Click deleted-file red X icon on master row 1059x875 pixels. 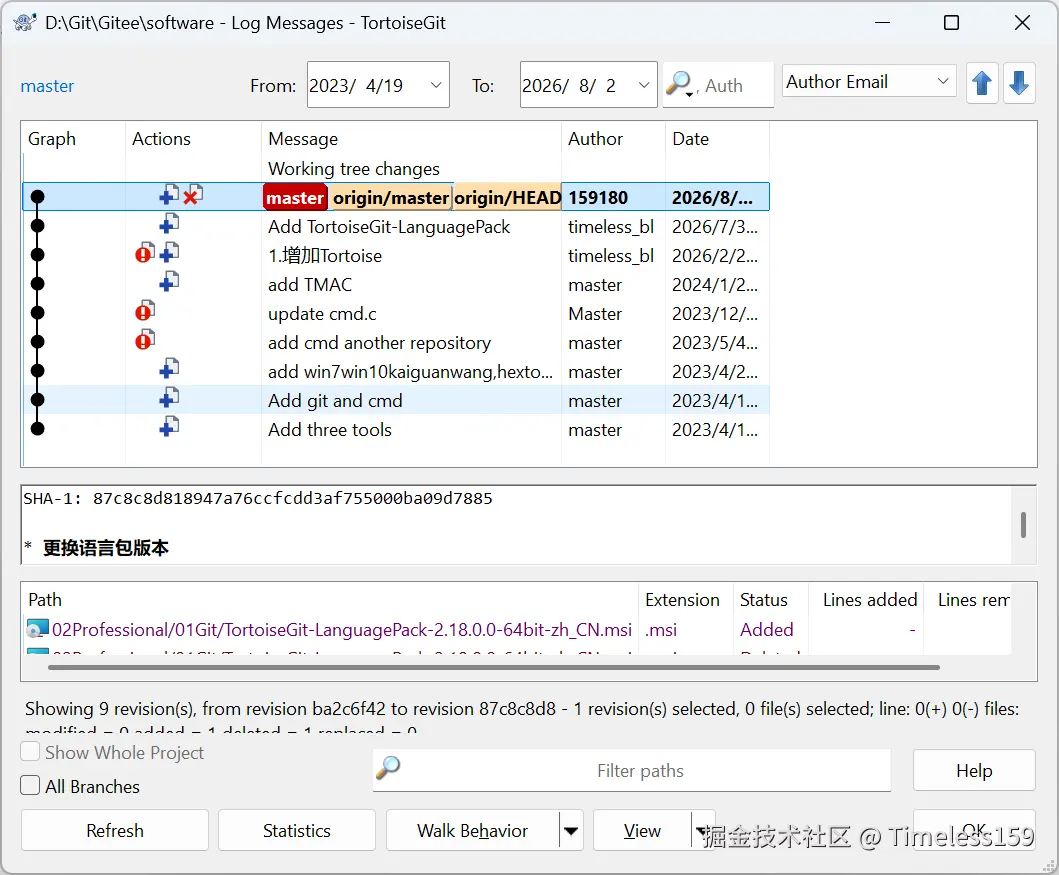193,195
